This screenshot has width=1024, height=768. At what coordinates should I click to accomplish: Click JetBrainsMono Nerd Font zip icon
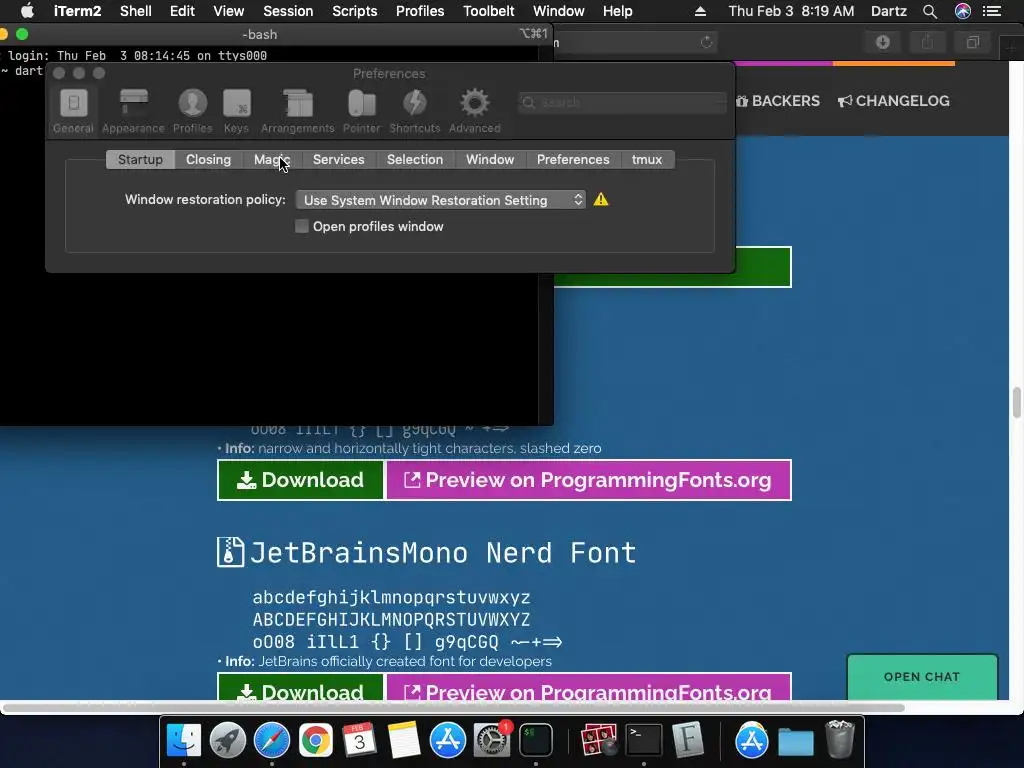pos(230,552)
